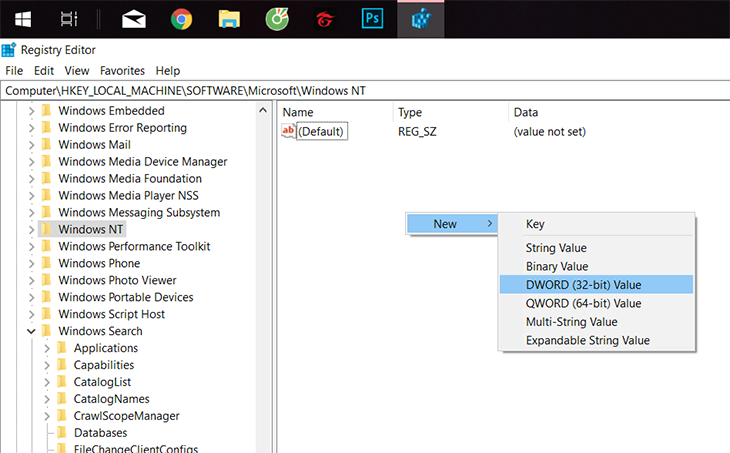The width and height of the screenshot is (730, 453).
Task: Choose Binary Value from submenu
Action: coord(596,266)
